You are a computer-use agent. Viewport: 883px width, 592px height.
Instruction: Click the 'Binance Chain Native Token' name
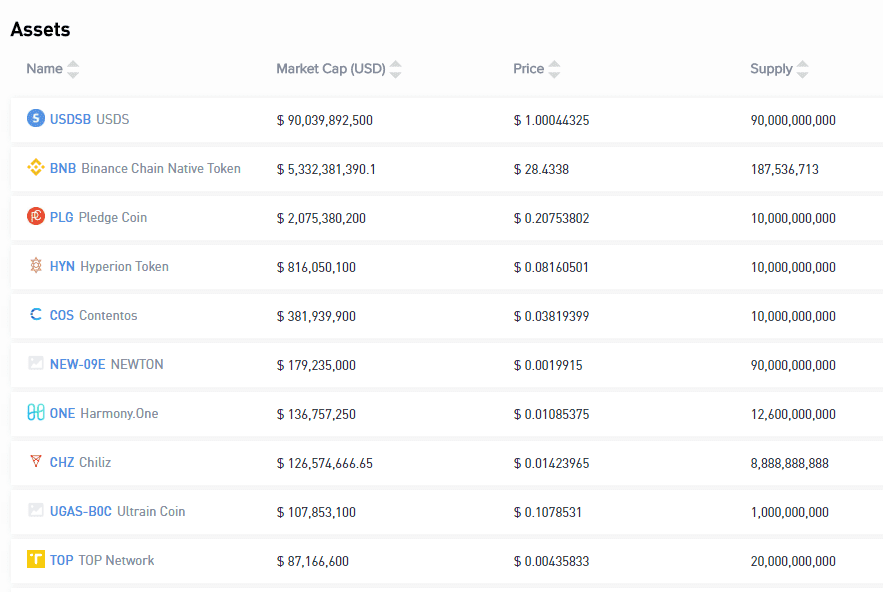click(161, 168)
